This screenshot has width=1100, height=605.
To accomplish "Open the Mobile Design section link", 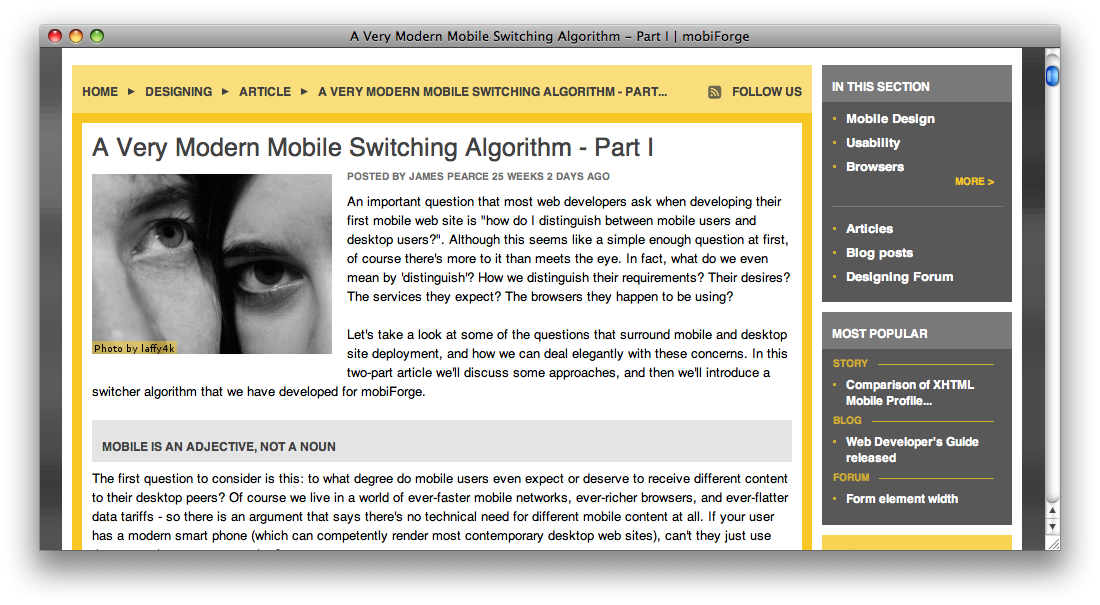I will pos(890,119).
